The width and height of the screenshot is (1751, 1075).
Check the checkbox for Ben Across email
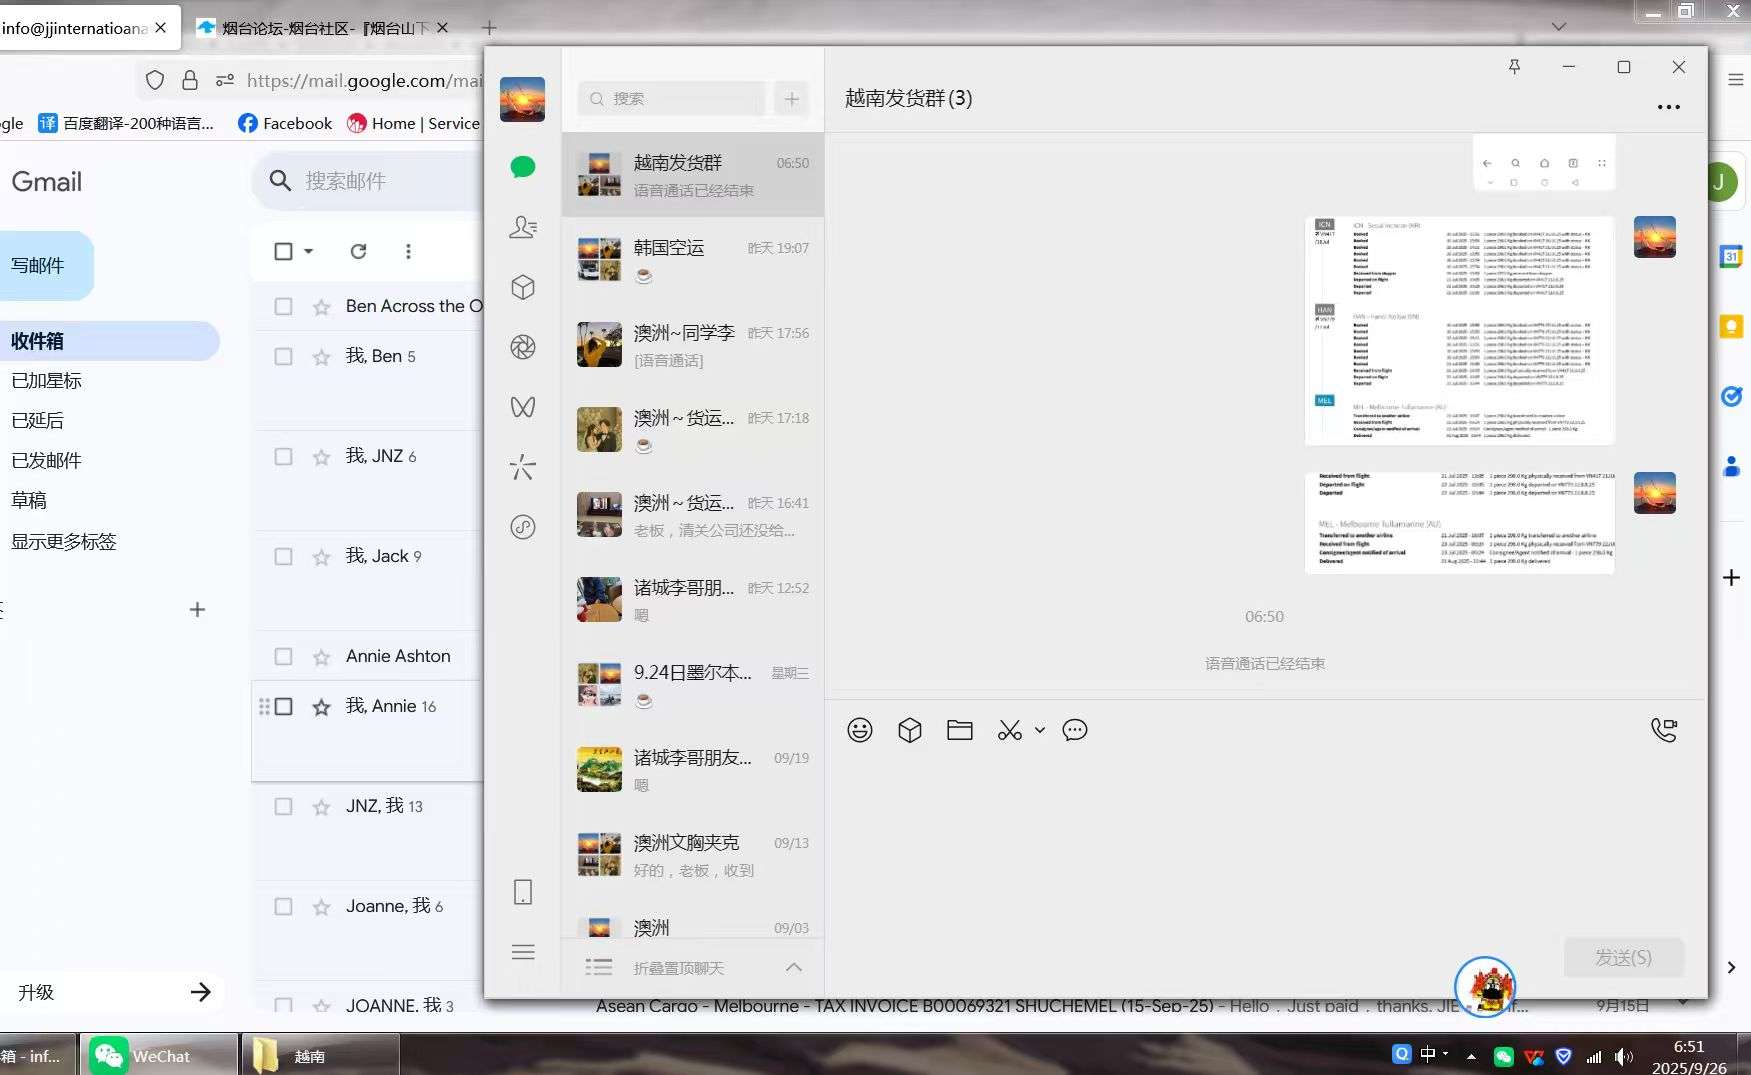coord(283,307)
